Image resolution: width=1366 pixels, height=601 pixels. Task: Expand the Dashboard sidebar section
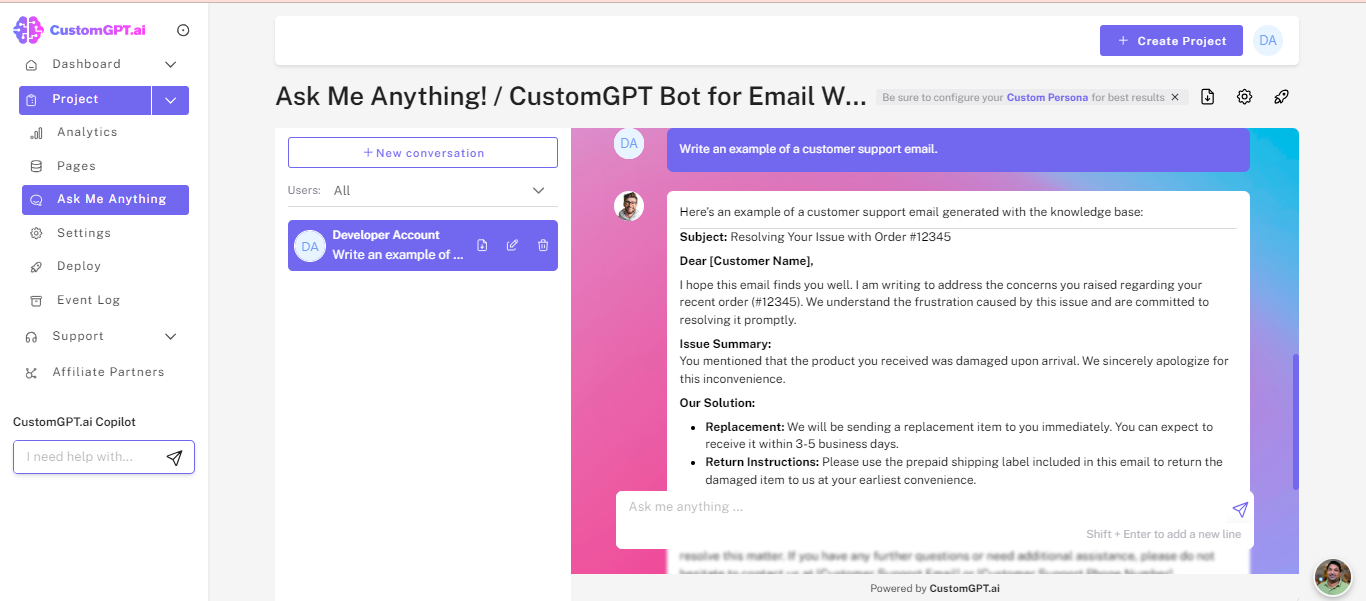[170, 63]
